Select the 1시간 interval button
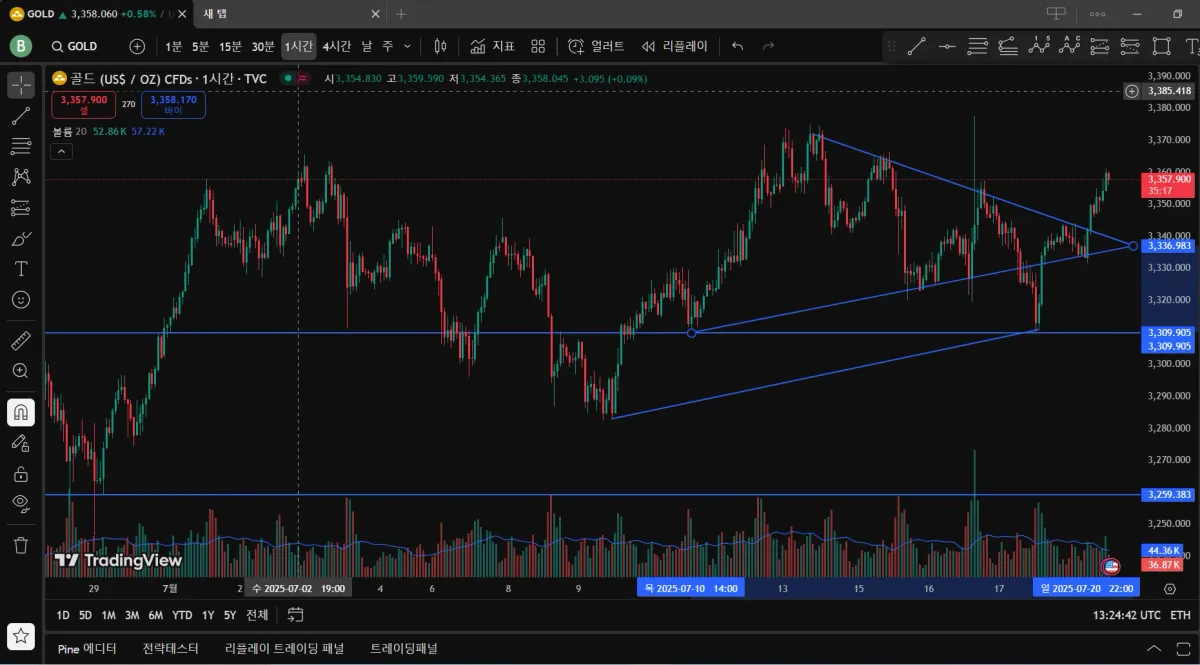Viewport: 1200px width, 665px height. pos(299,46)
